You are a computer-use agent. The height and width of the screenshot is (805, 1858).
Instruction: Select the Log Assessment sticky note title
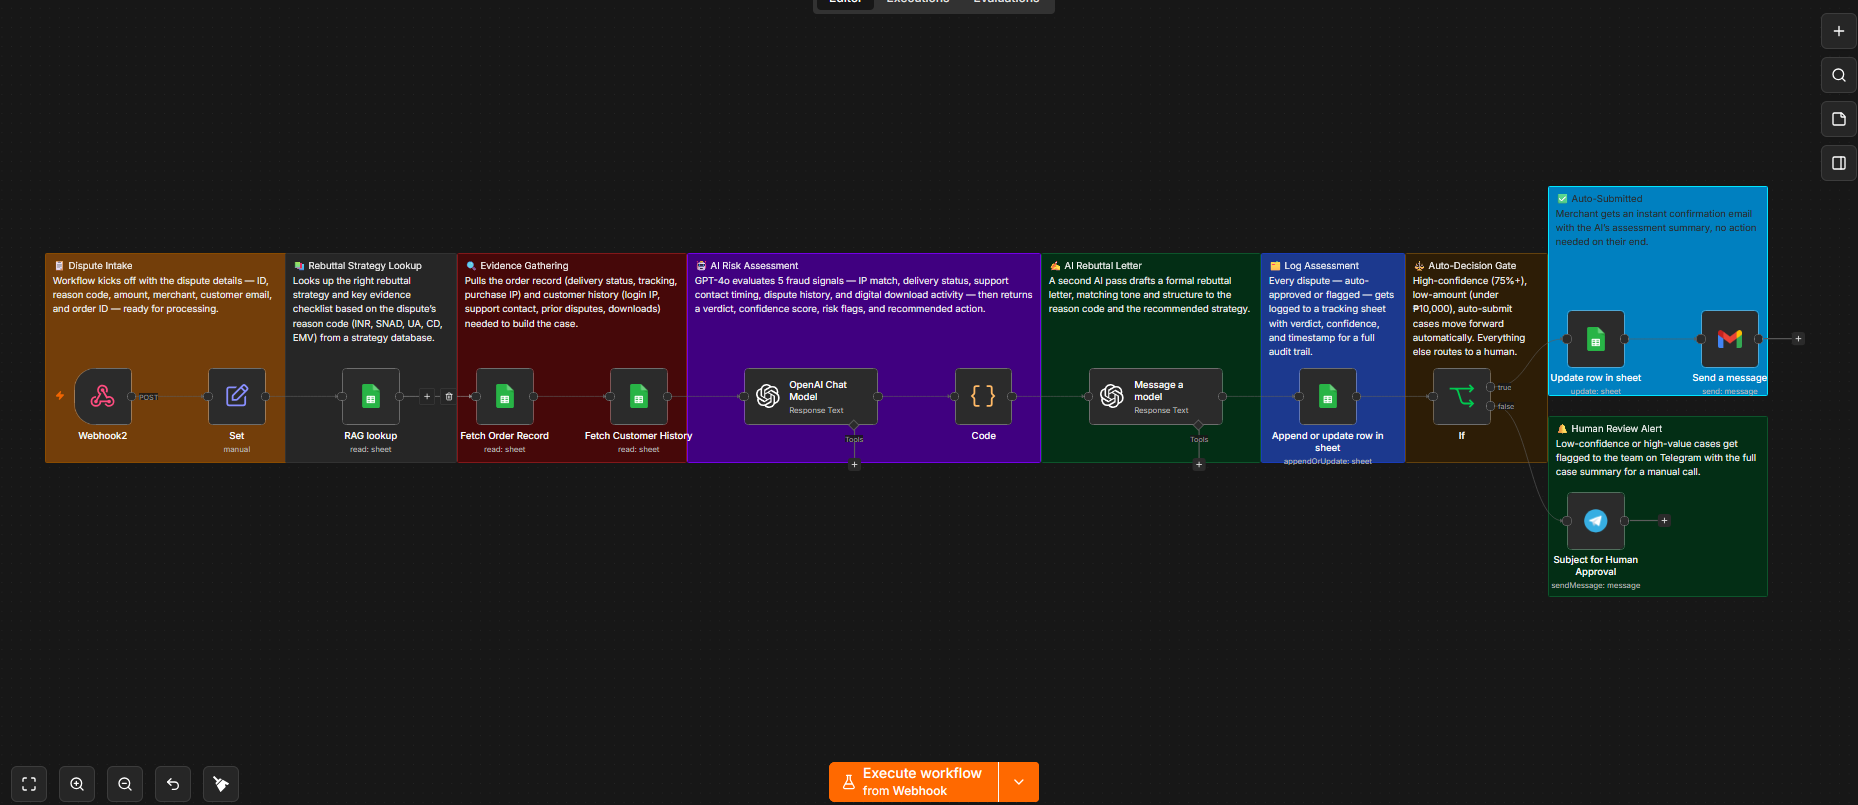tap(1321, 266)
